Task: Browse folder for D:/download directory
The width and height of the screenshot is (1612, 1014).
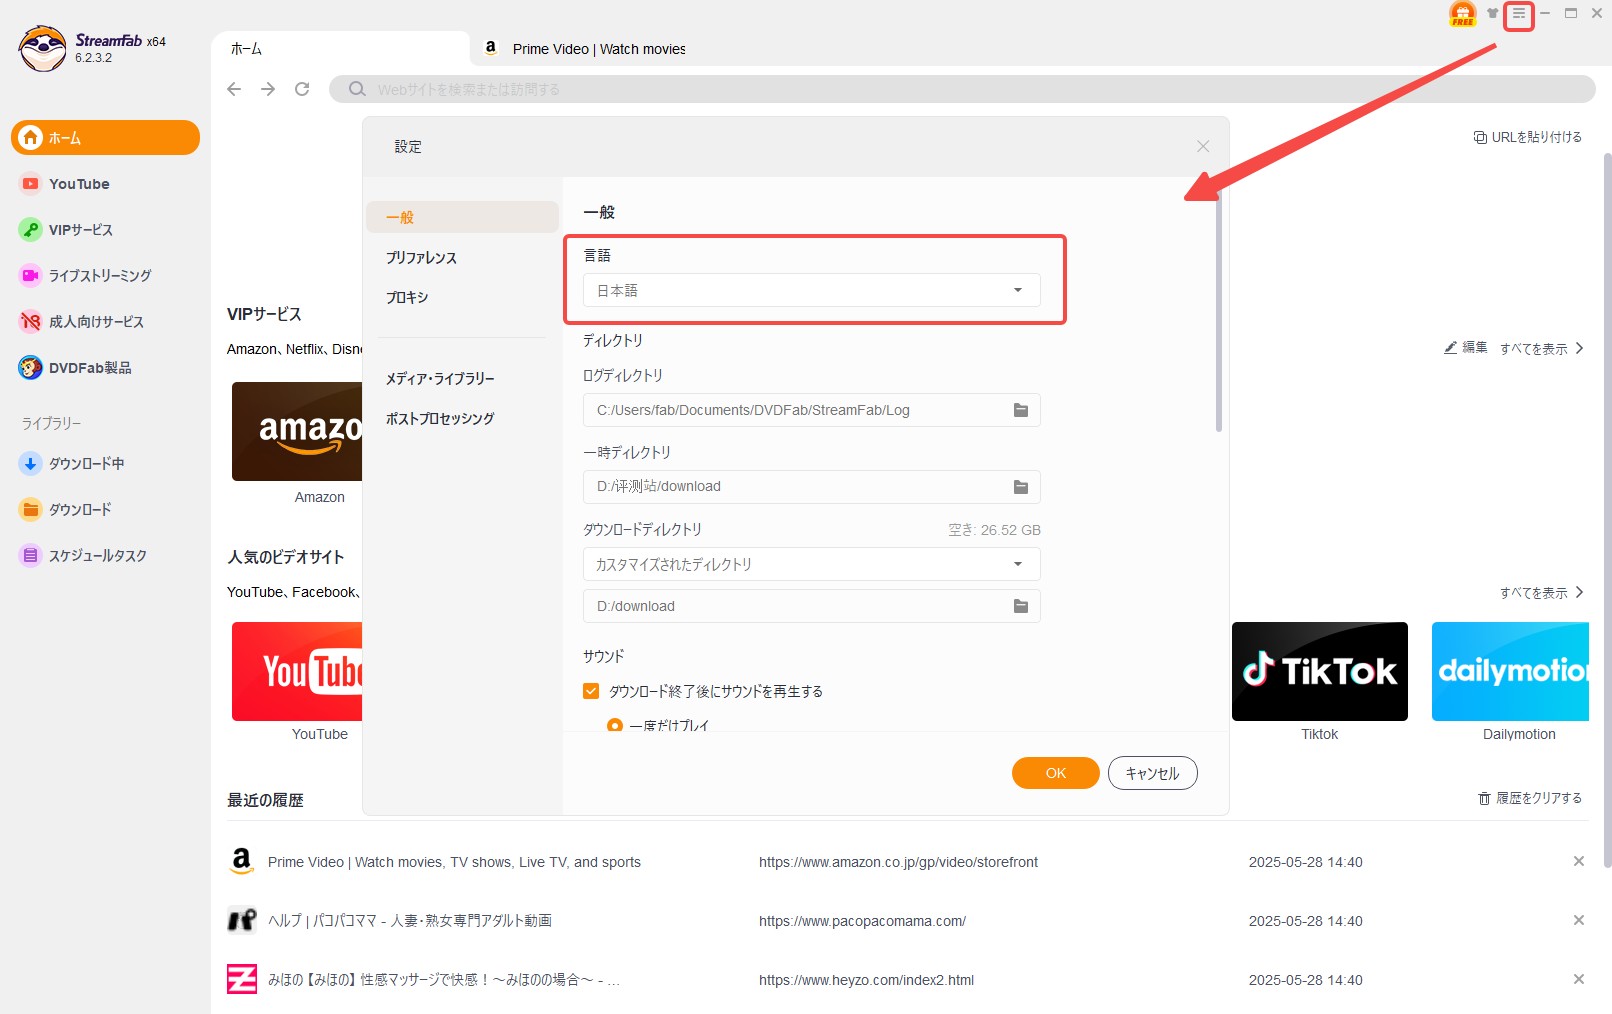Action: click(1021, 606)
